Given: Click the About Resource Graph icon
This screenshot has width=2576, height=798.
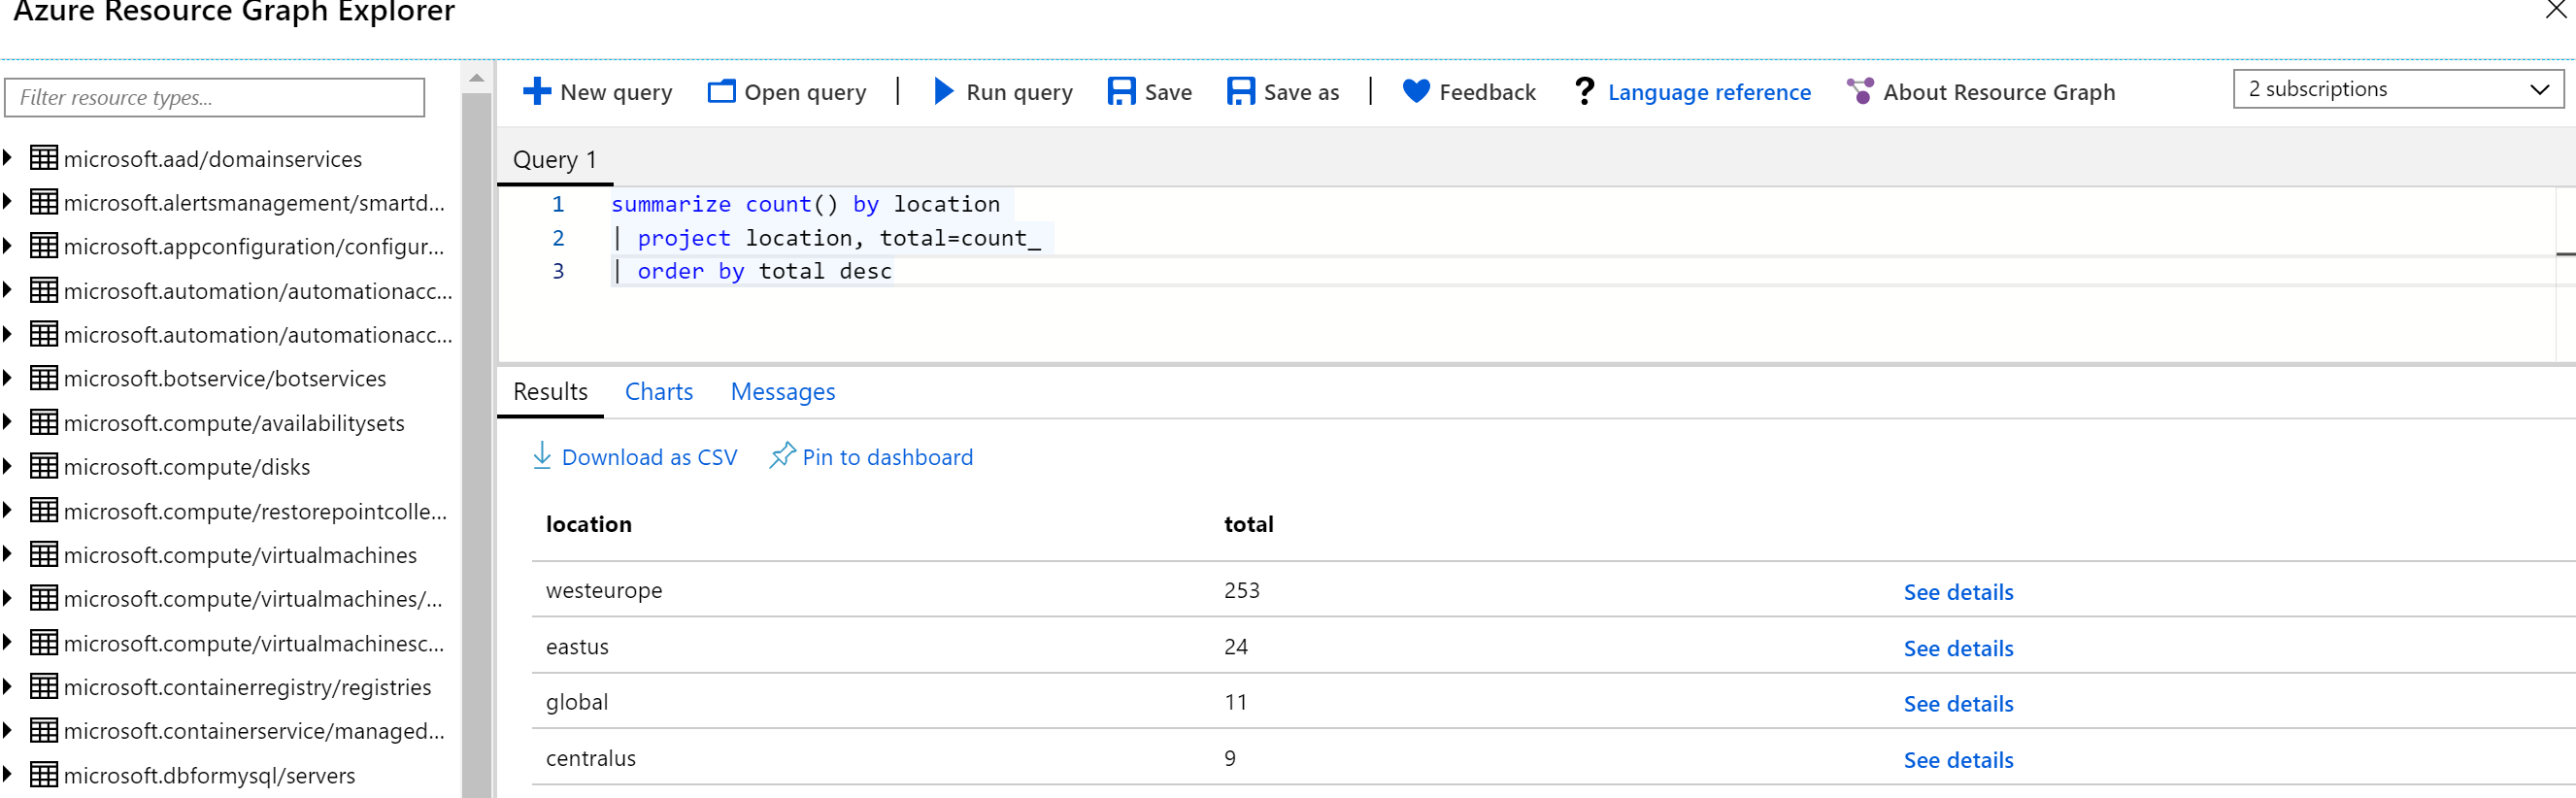Looking at the screenshot, I should [1860, 92].
